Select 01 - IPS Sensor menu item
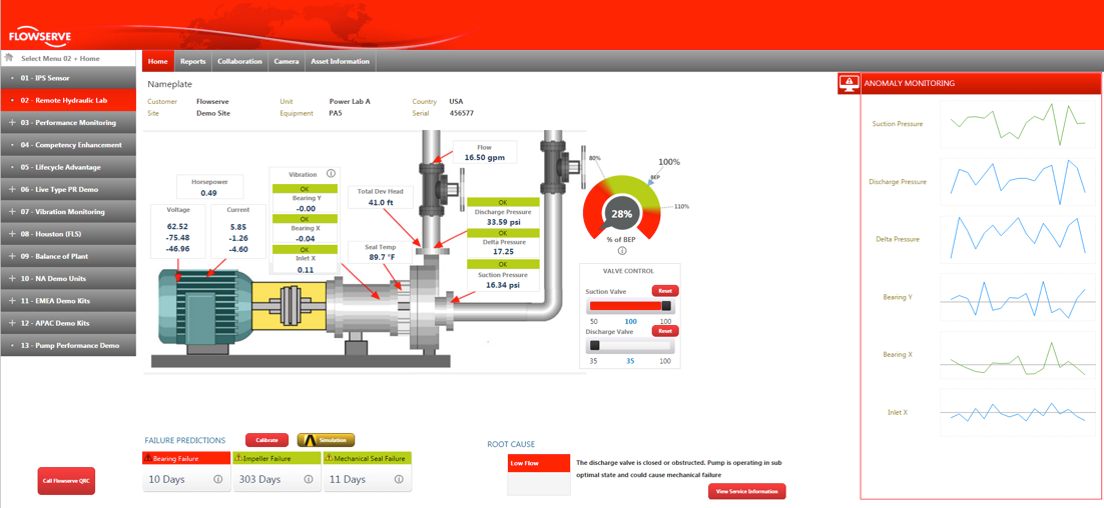The height and width of the screenshot is (508, 1104). coord(68,77)
